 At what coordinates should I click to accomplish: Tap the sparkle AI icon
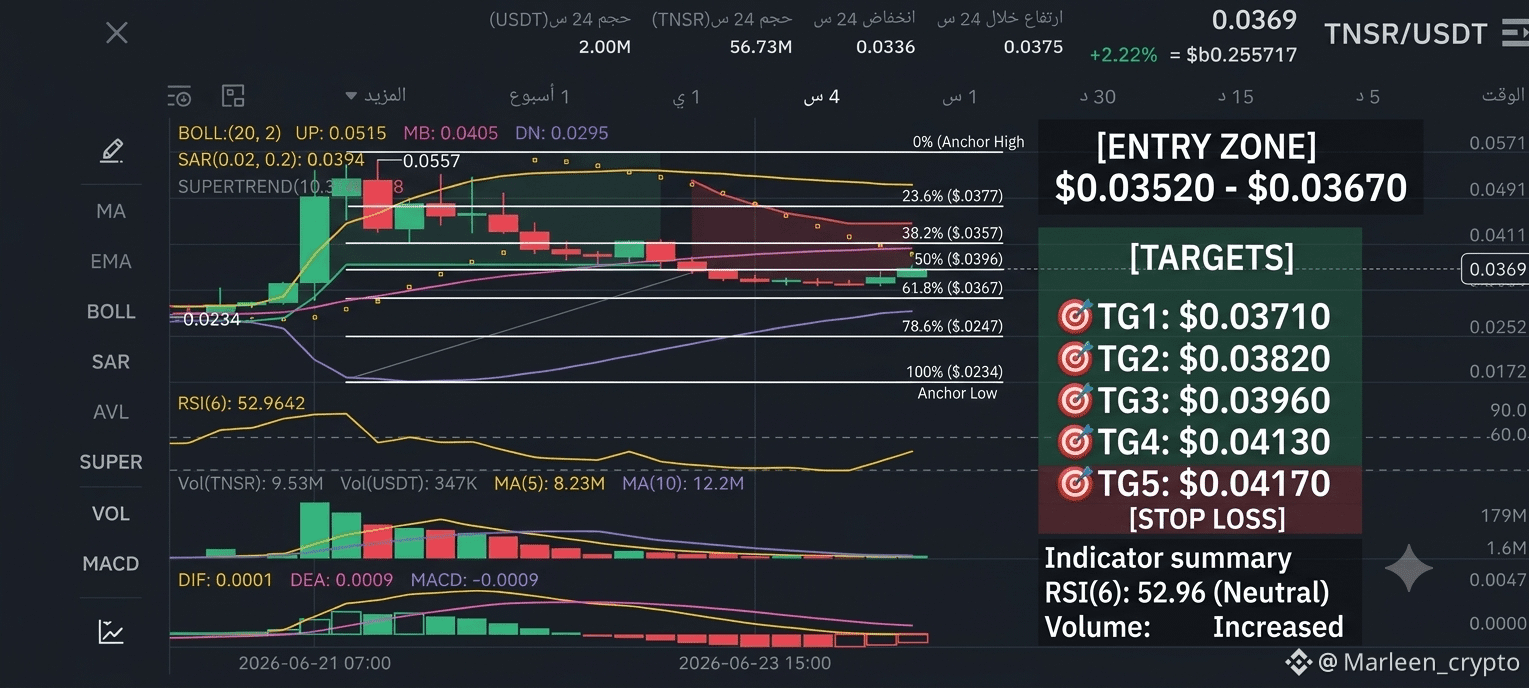pyautogui.click(x=1408, y=569)
